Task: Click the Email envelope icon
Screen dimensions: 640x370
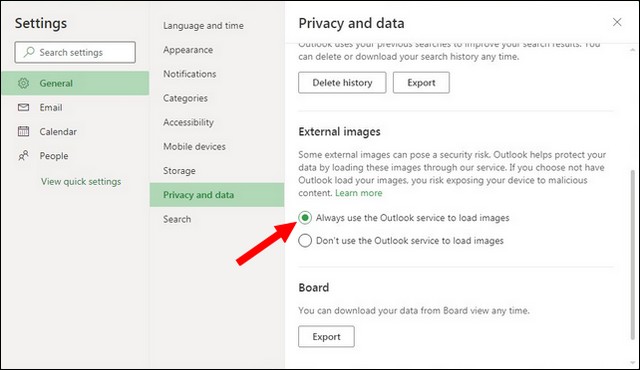Action: coord(23,107)
